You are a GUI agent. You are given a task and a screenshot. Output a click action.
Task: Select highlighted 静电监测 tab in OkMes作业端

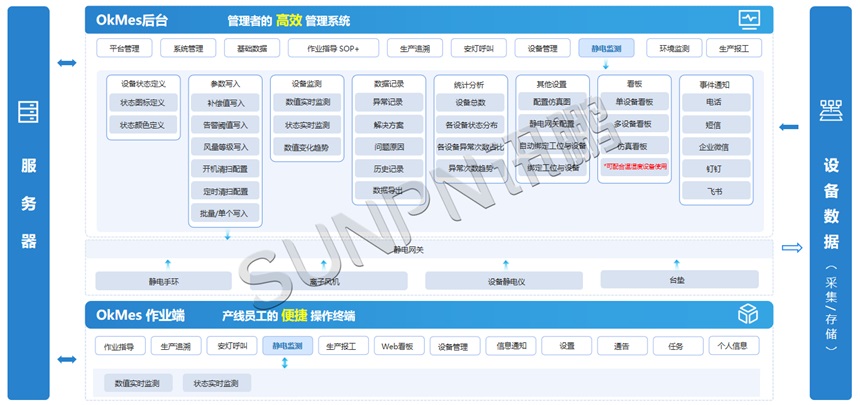tap(288, 346)
